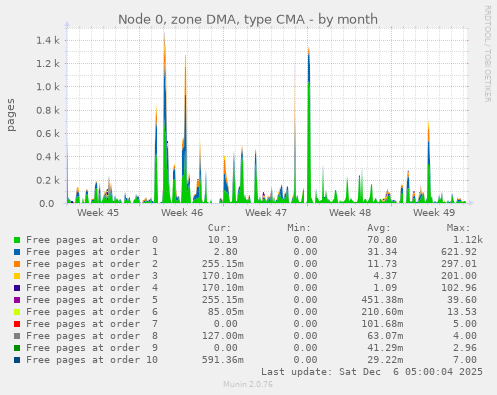The width and height of the screenshot is (497, 395).
Task: Click the '0.8 k' y-axis tick
Action: (x=48, y=110)
